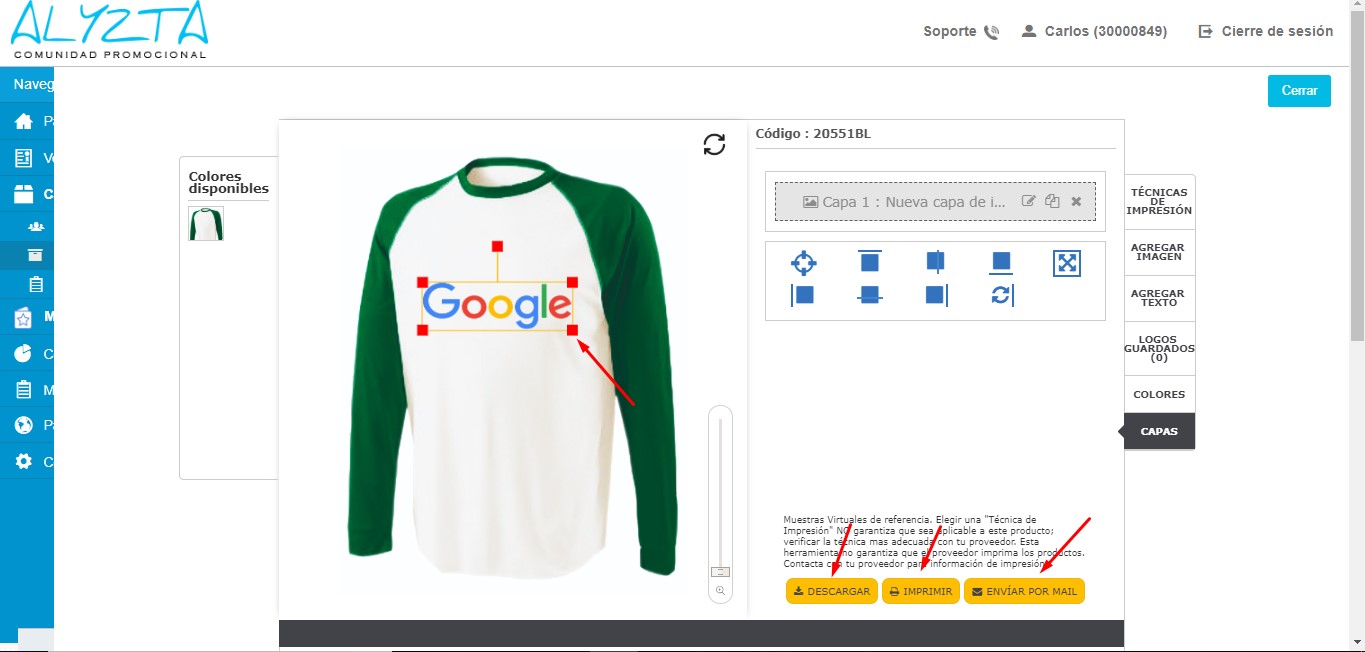The height and width of the screenshot is (652, 1365).
Task: Click the red rotation handle above Google logo
Action: tap(497, 246)
